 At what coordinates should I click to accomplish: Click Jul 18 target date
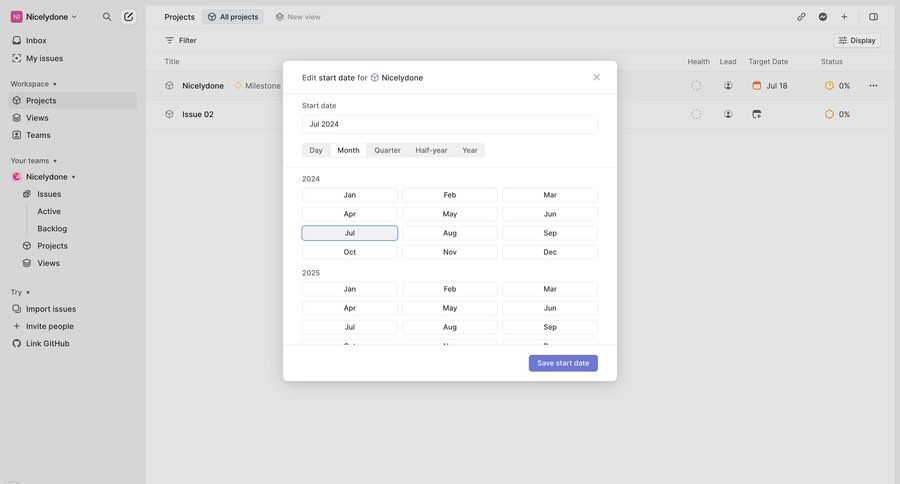[770, 86]
